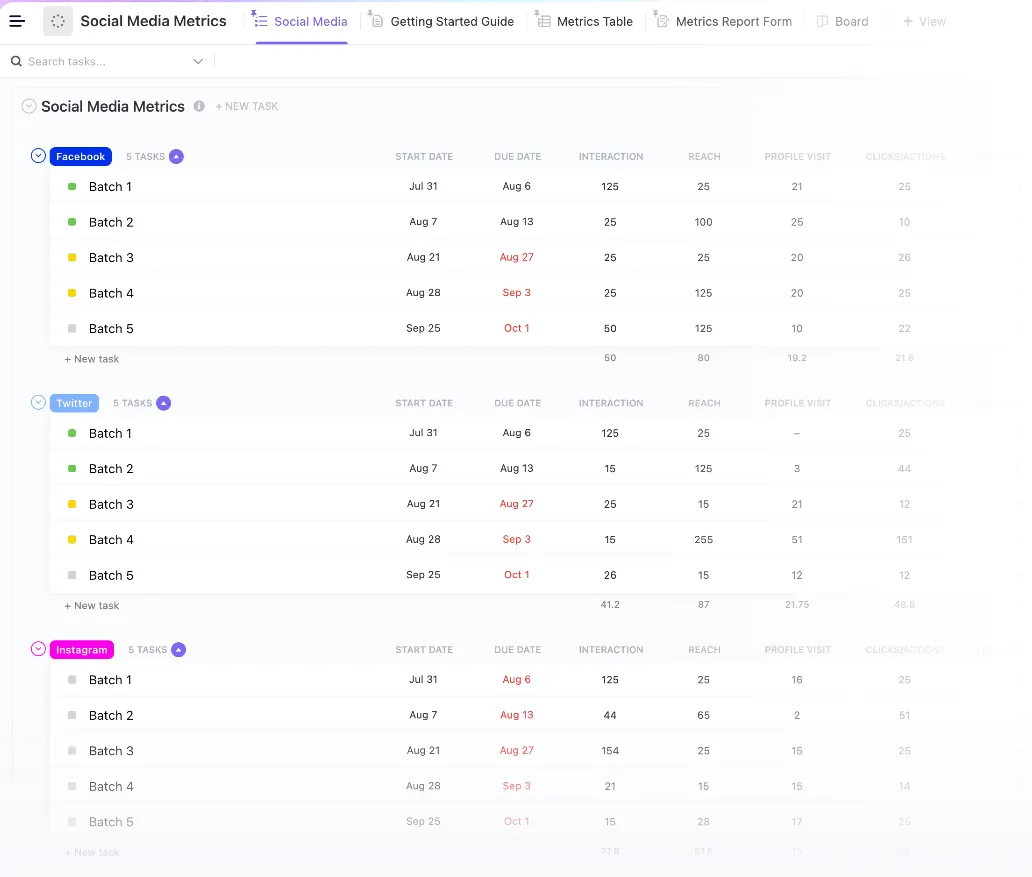Toggle green status of Facebook Batch 1
This screenshot has height=877, width=1032.
pyautogui.click(x=72, y=186)
